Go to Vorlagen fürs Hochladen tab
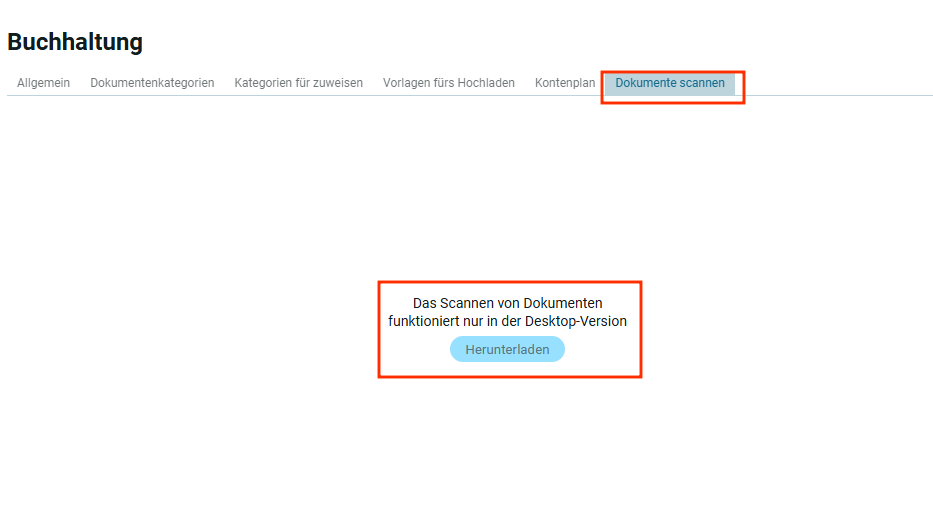Viewport: 933px width, 507px height. 448,83
